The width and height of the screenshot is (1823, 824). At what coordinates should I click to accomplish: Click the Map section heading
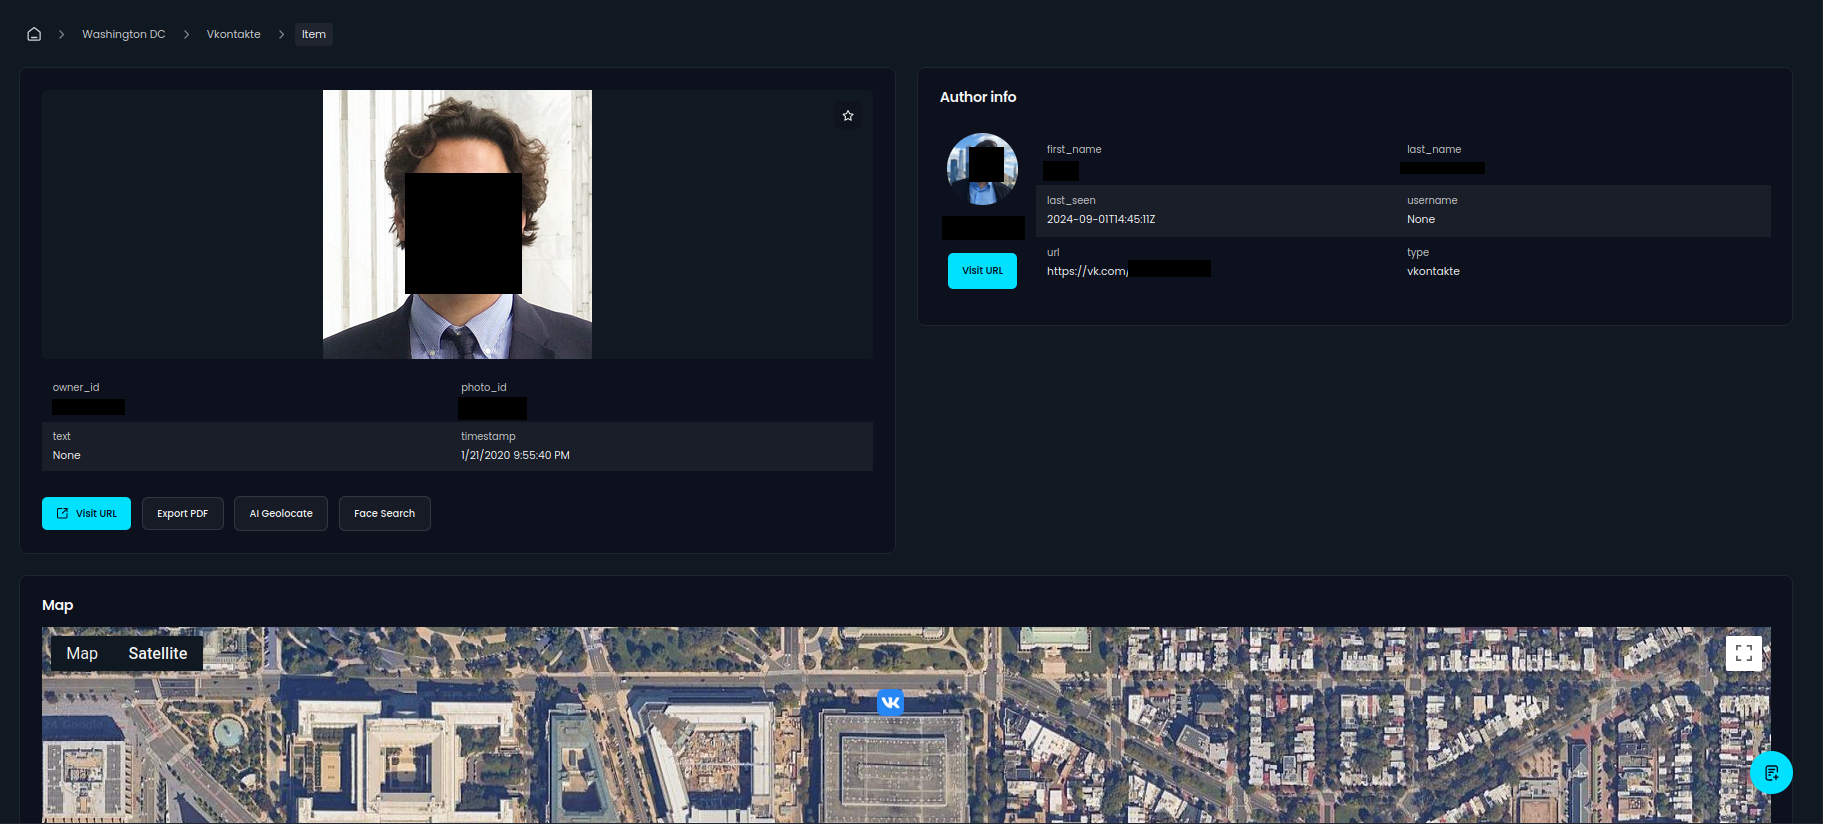(x=58, y=605)
